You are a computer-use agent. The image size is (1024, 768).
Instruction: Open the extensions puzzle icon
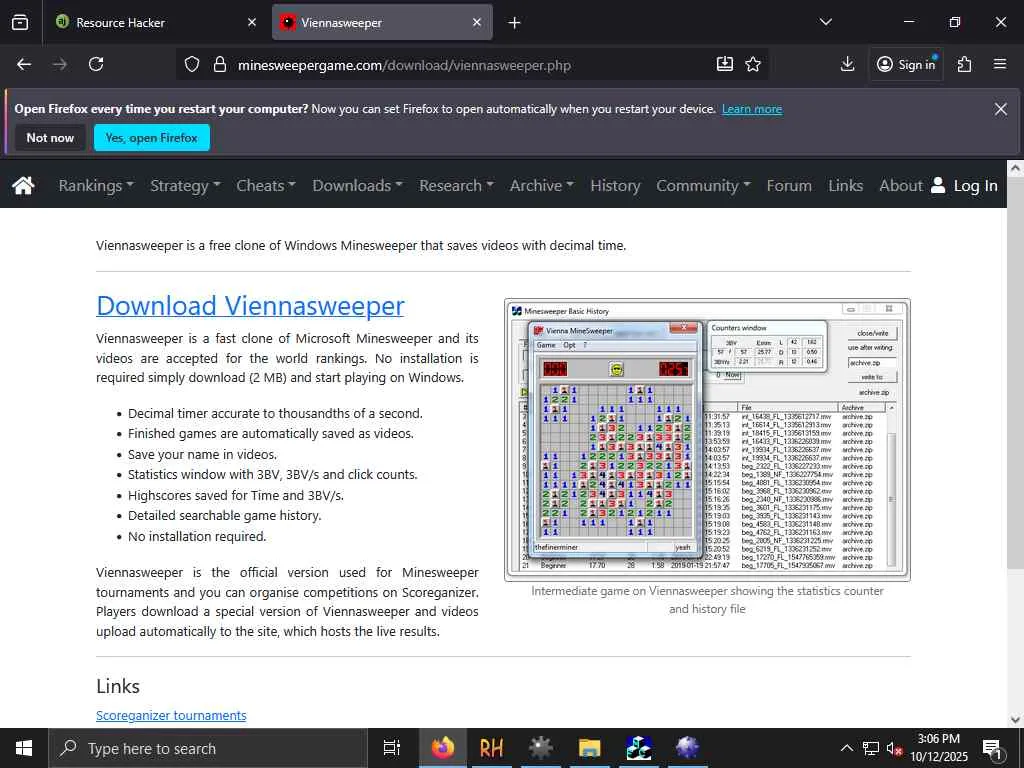tap(964, 64)
